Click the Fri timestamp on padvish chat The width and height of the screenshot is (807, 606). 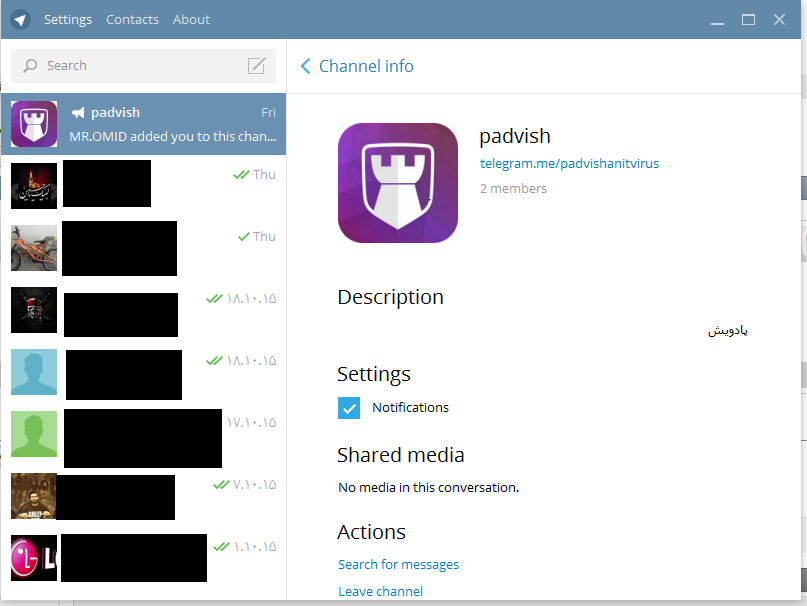pos(268,112)
